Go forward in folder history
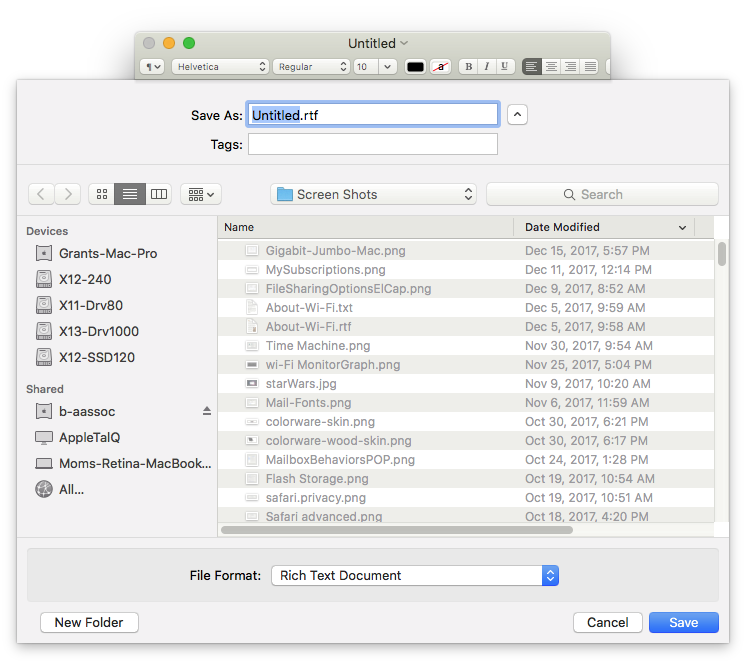 click(x=68, y=194)
